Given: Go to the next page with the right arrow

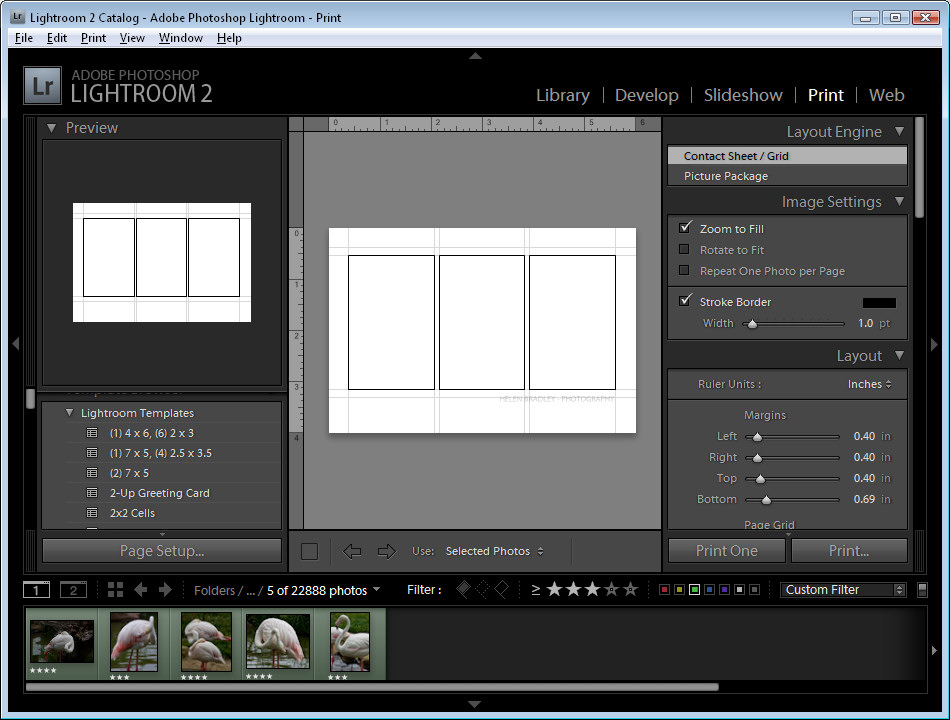Looking at the screenshot, I should tap(387, 551).
